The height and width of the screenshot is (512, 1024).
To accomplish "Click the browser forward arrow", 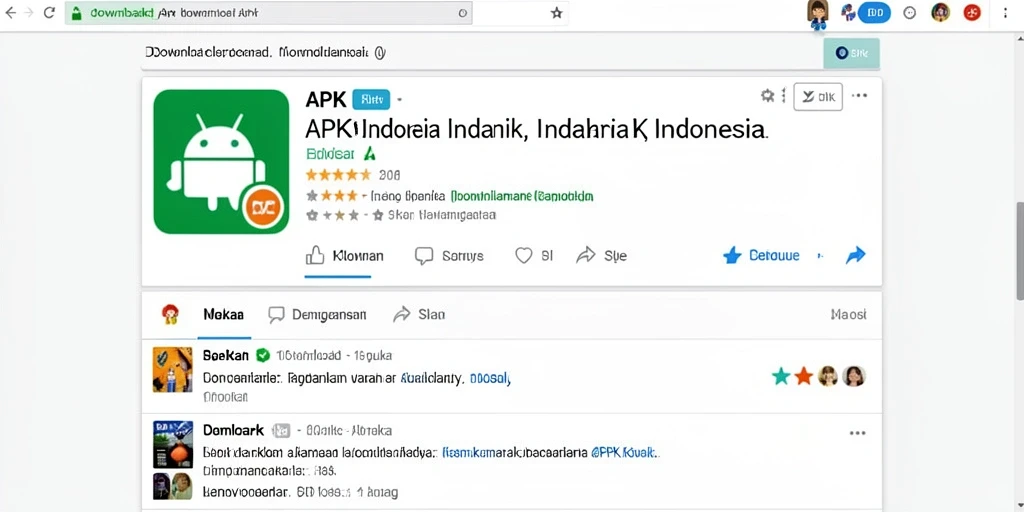I will 28,12.
